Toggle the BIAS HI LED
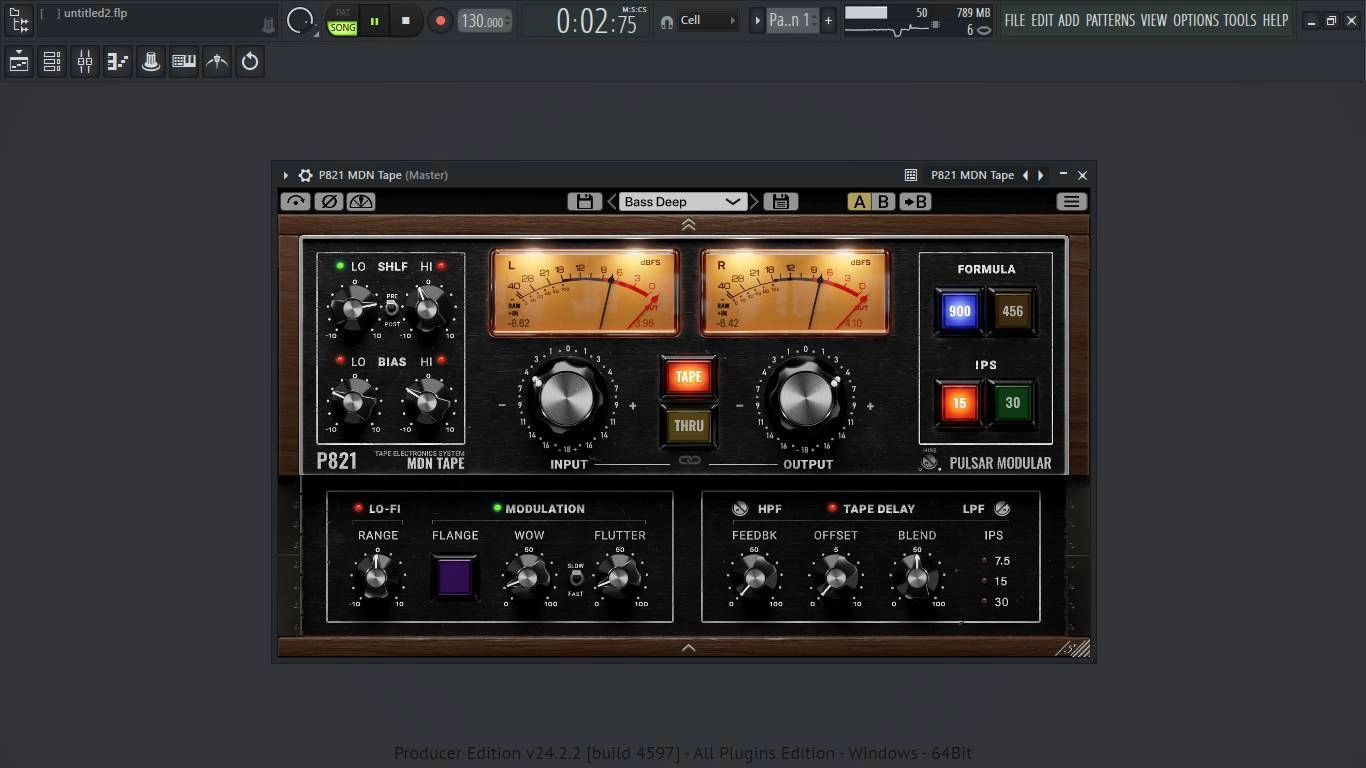The height and width of the screenshot is (768, 1366). click(x=441, y=360)
